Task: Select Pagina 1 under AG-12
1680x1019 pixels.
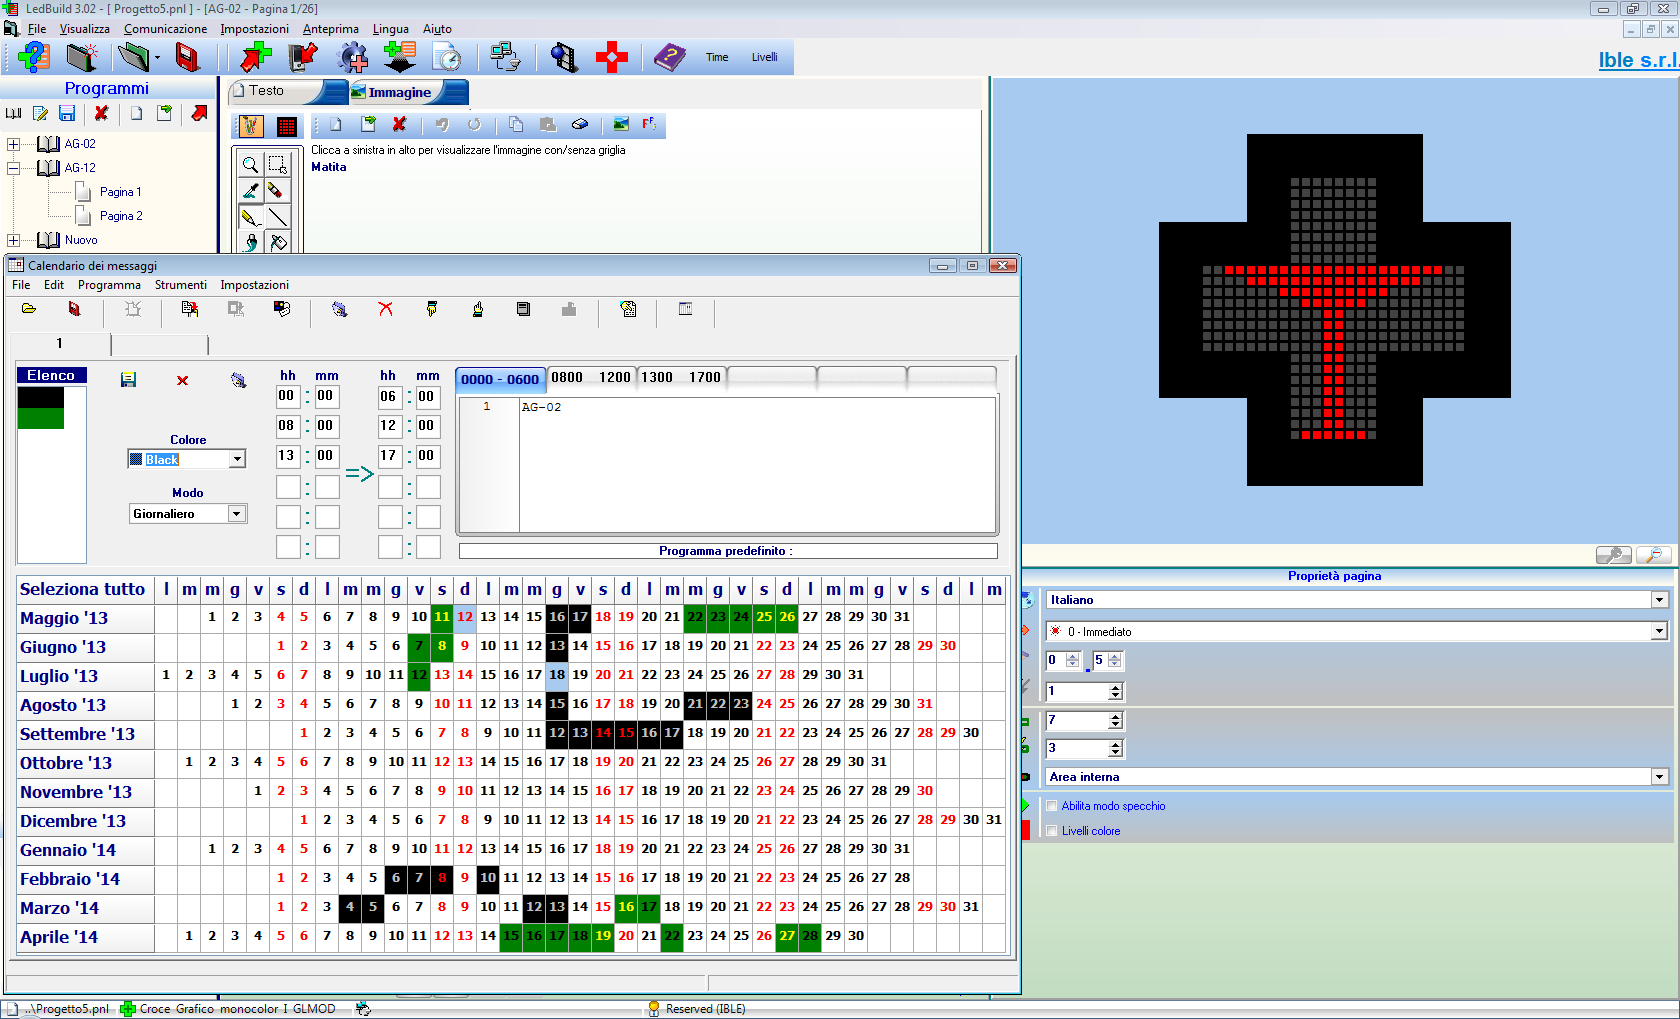Action: (x=120, y=192)
